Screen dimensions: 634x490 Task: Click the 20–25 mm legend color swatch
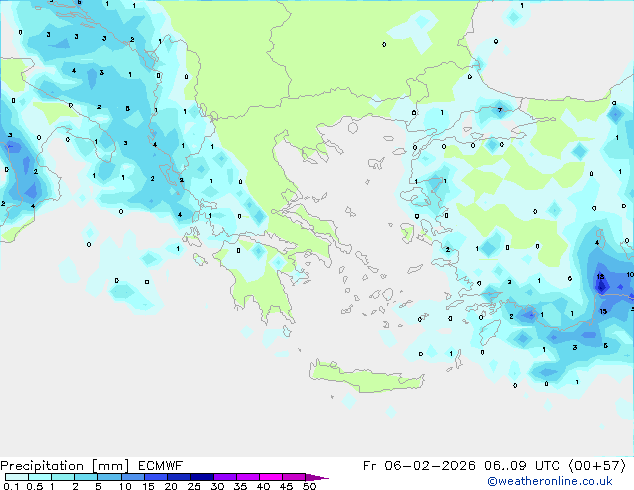click(x=178, y=477)
